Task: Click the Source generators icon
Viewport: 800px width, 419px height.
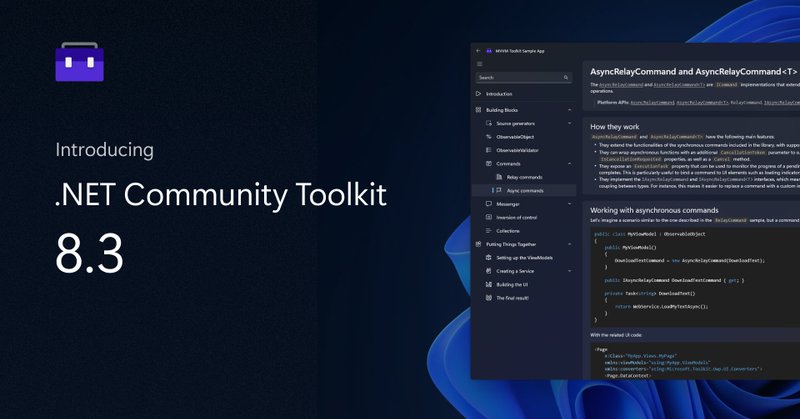Action: (x=489, y=124)
